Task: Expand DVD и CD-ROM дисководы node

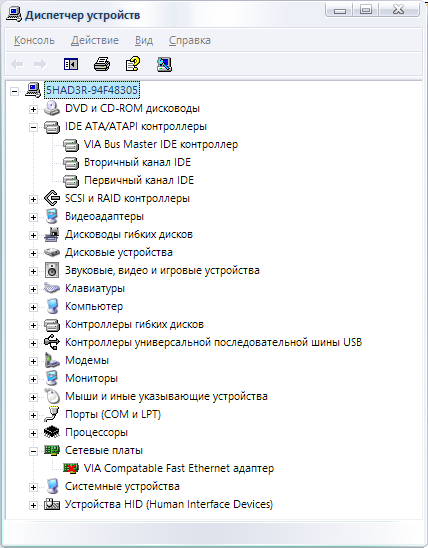Action: click(33, 109)
